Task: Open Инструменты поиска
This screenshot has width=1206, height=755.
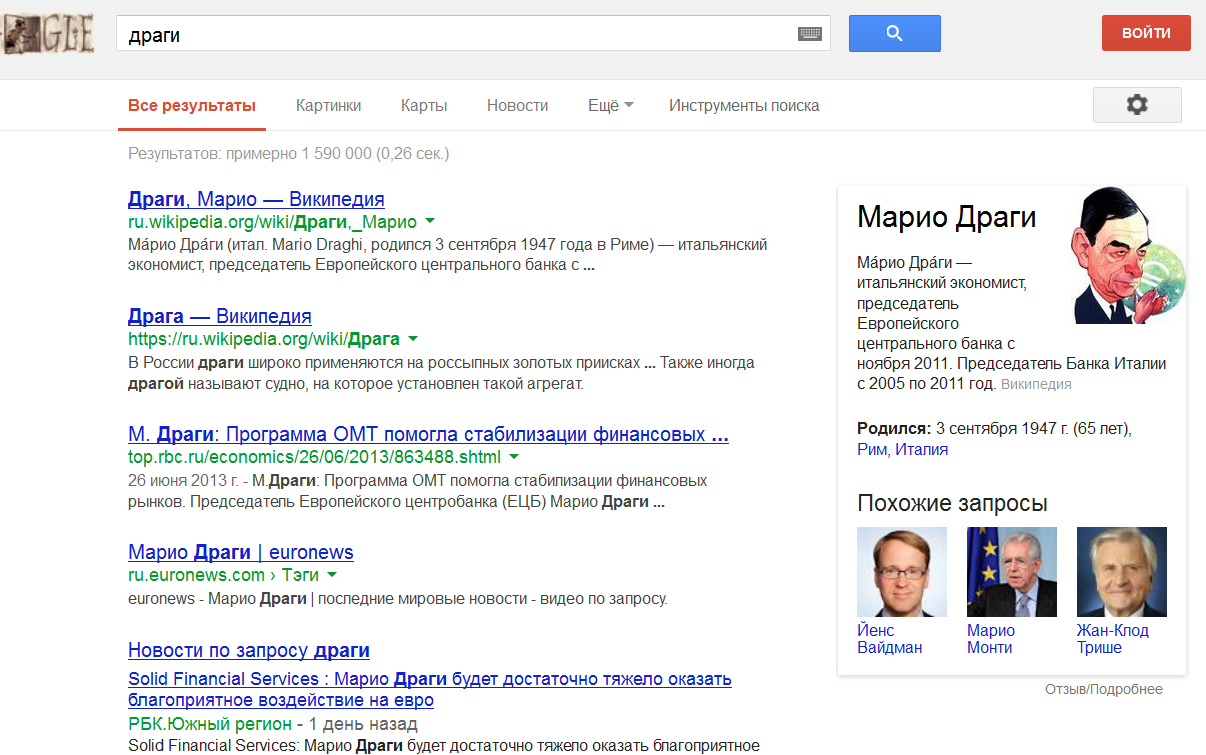Action: [744, 105]
